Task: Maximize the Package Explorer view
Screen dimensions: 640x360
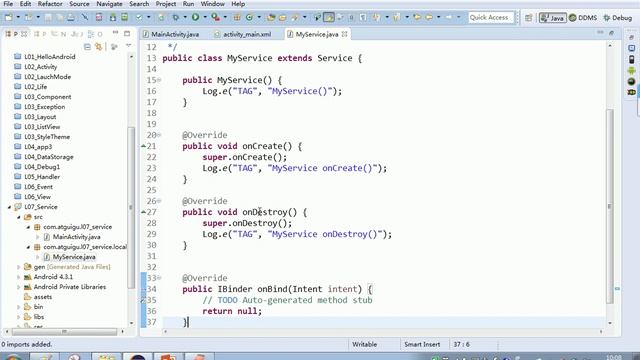Action: (127, 33)
